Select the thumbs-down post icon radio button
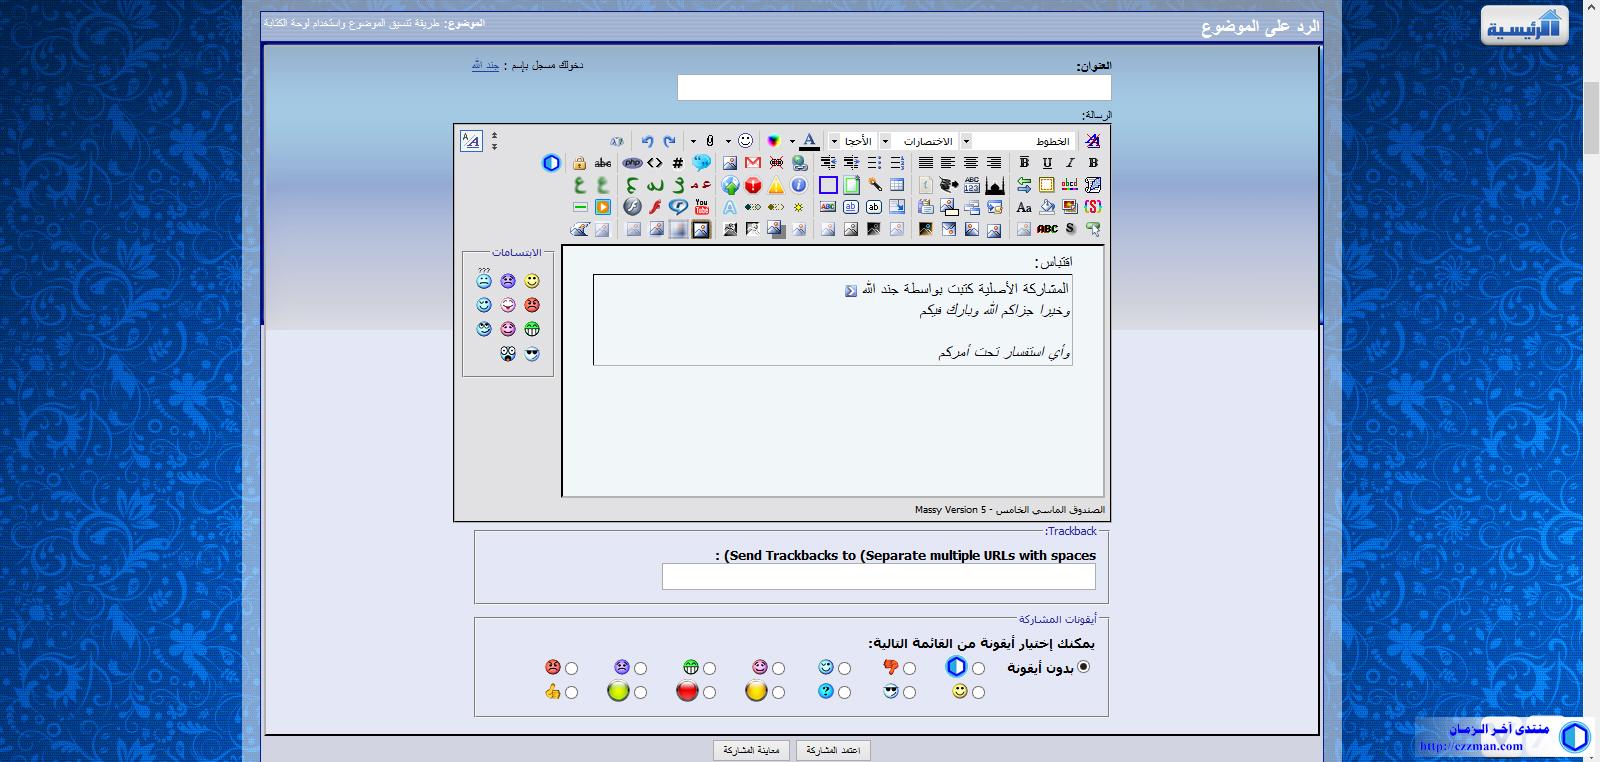 [909, 669]
